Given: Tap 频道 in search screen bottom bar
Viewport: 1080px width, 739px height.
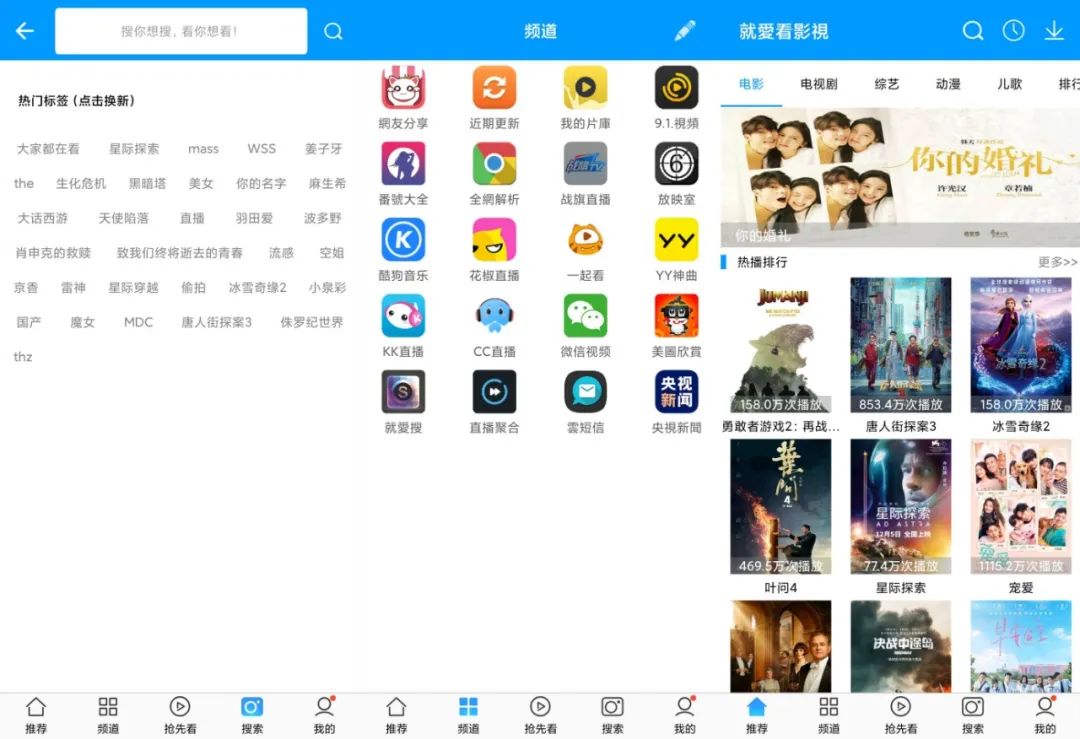Looking at the screenshot, I should point(108,716).
